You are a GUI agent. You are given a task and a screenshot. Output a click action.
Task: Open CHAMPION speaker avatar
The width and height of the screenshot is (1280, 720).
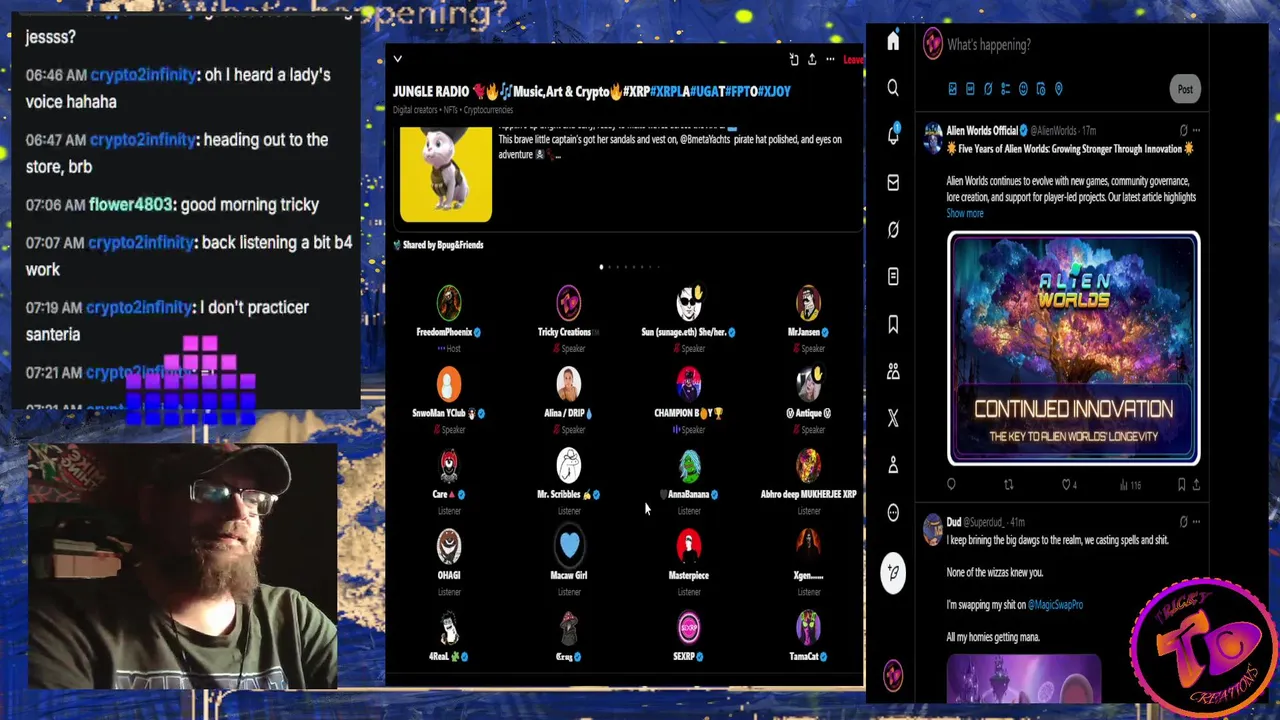tap(689, 384)
